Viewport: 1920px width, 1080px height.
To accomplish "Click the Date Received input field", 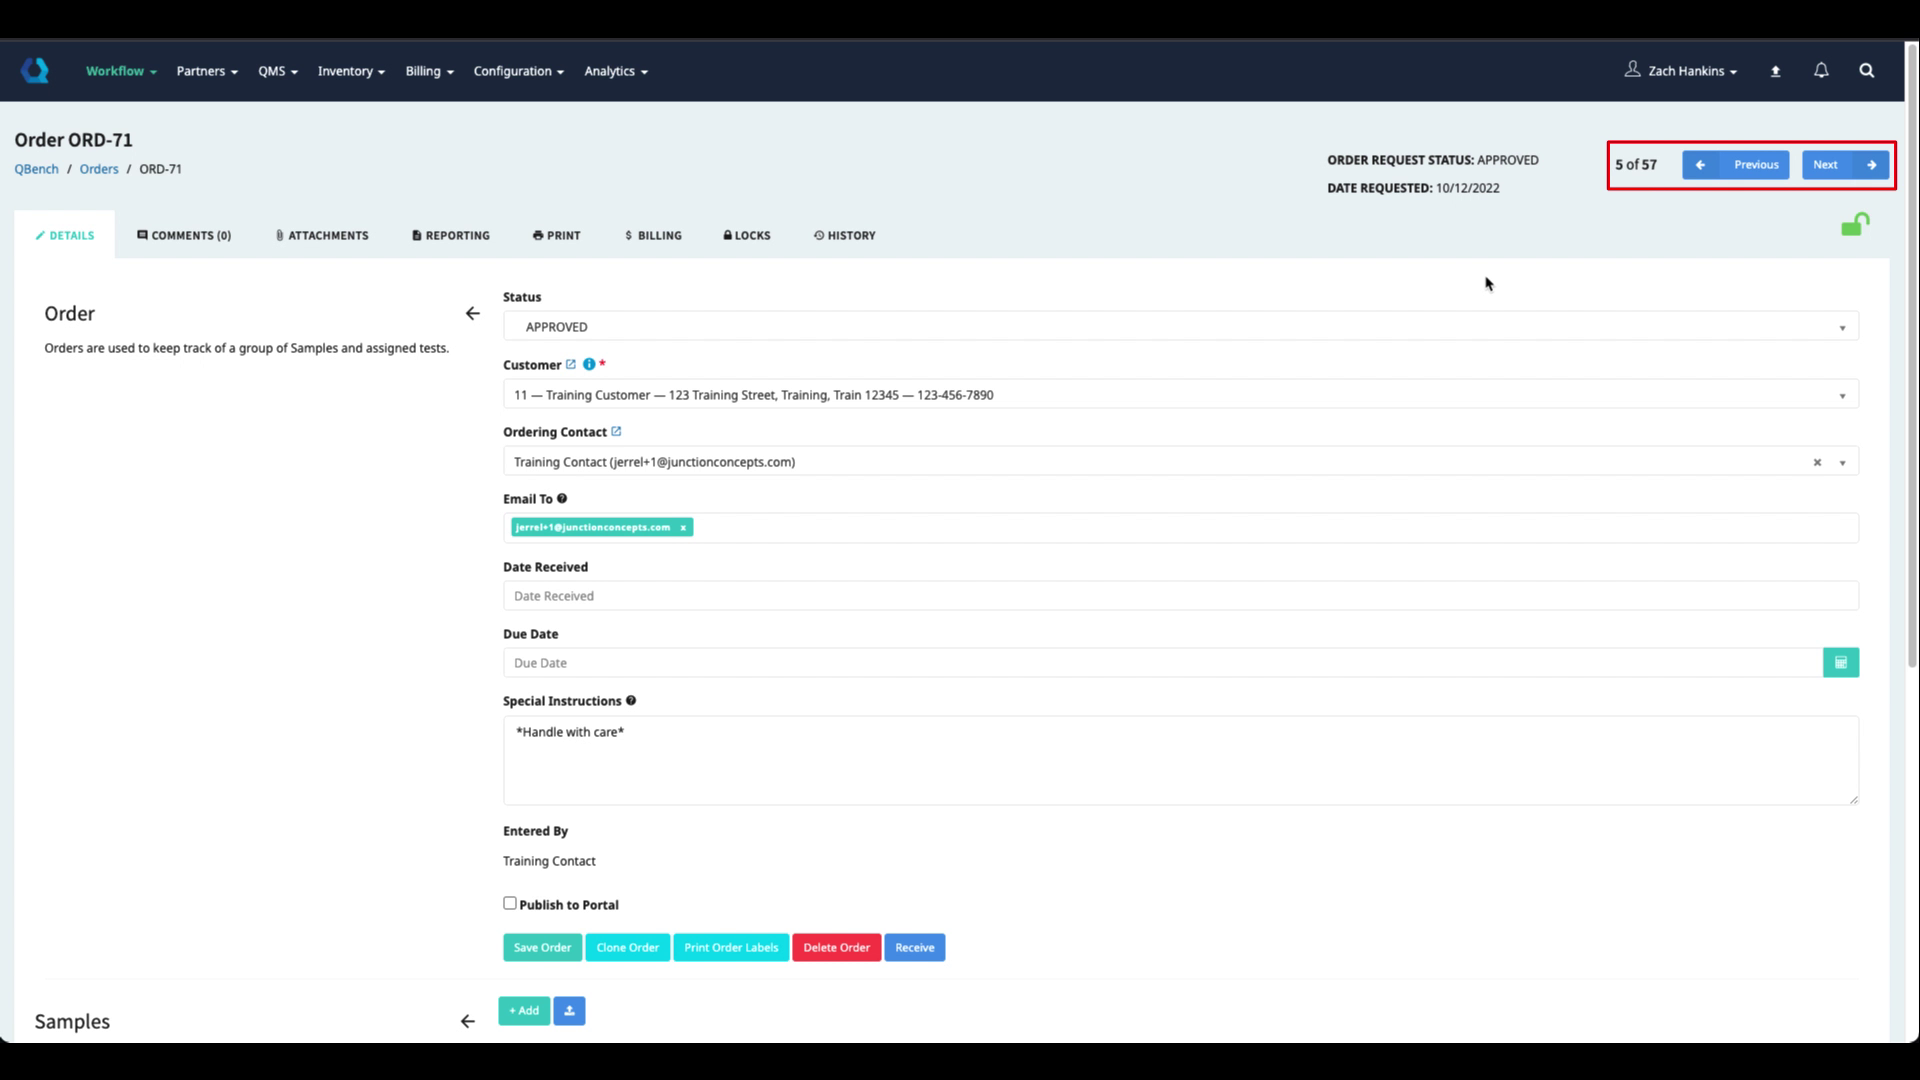I will point(1180,596).
